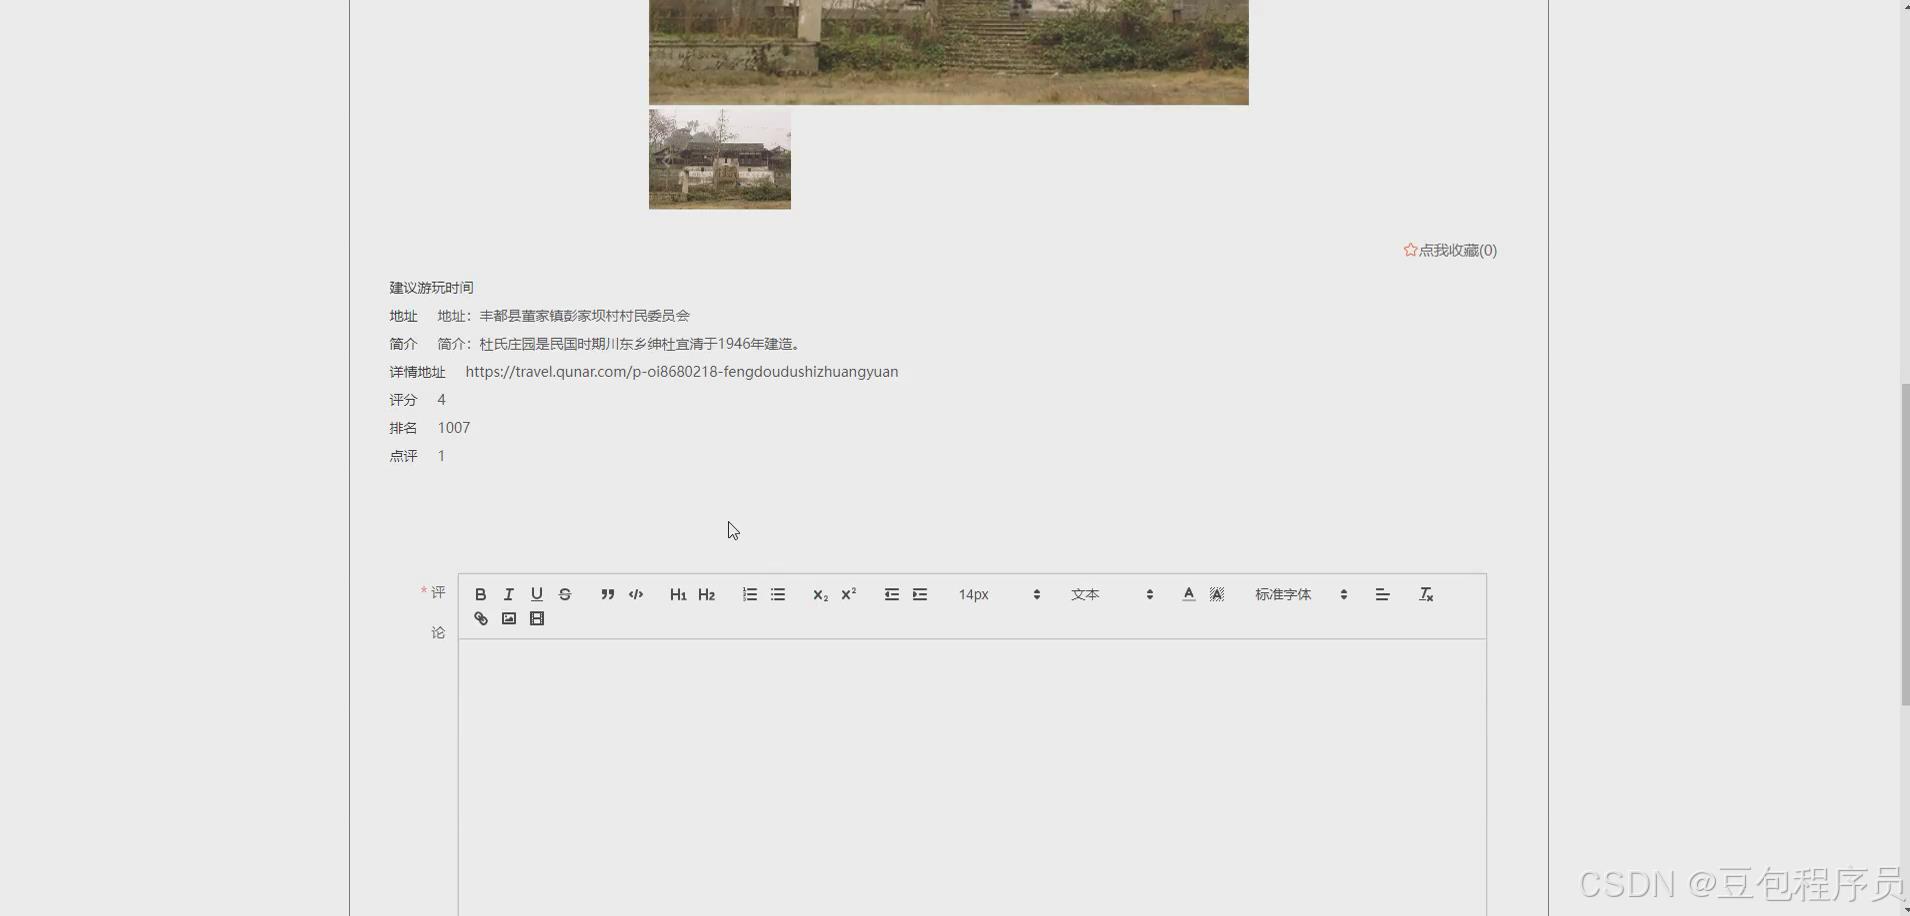
Task: Open the 文本 paragraph style dropdown
Action: coord(1112,594)
